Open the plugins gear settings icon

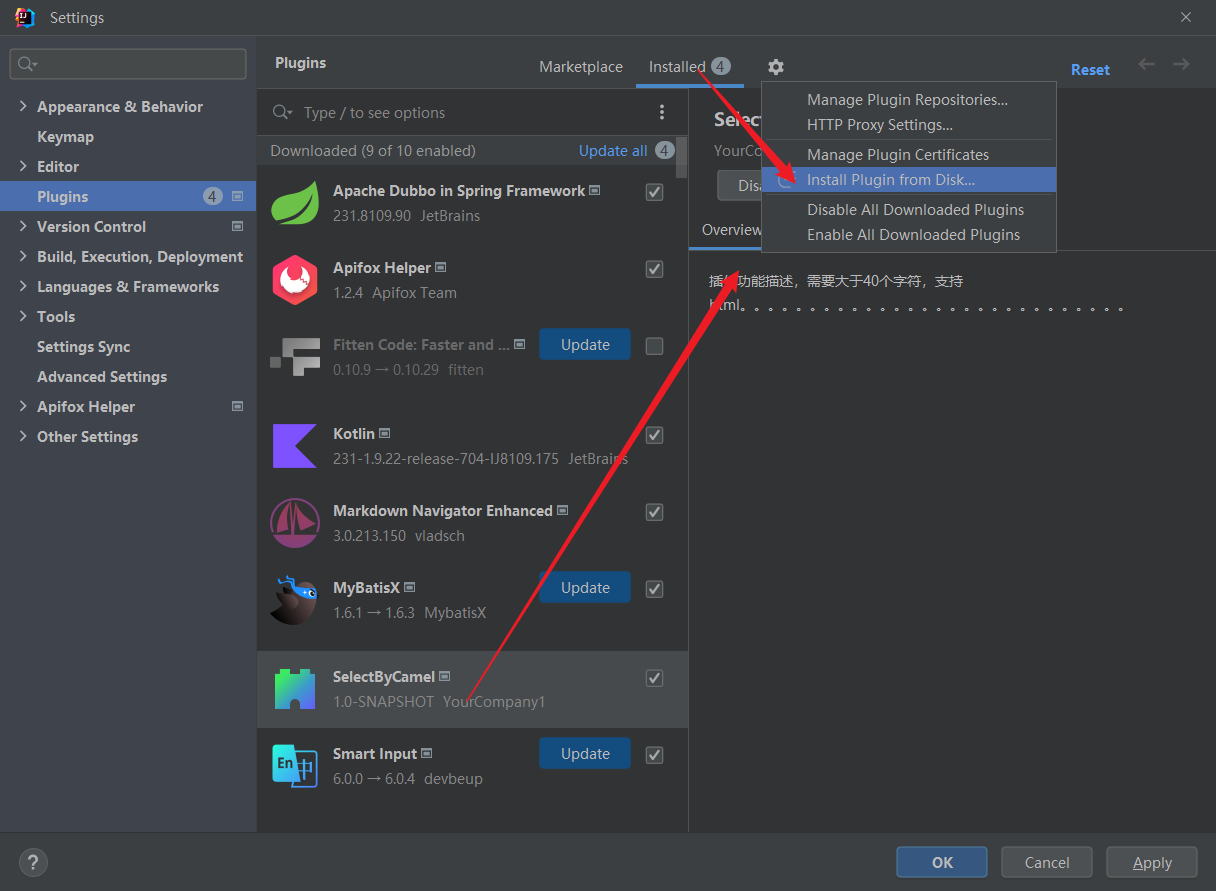click(776, 67)
